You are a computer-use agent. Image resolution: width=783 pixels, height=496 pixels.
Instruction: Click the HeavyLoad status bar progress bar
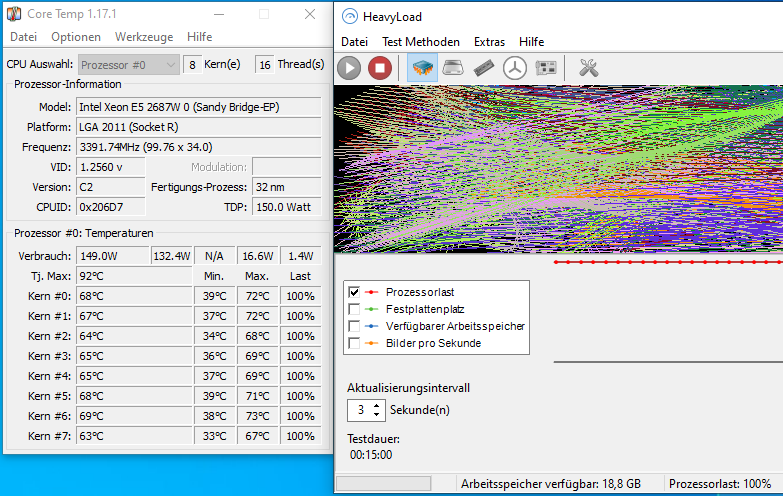(x=384, y=483)
